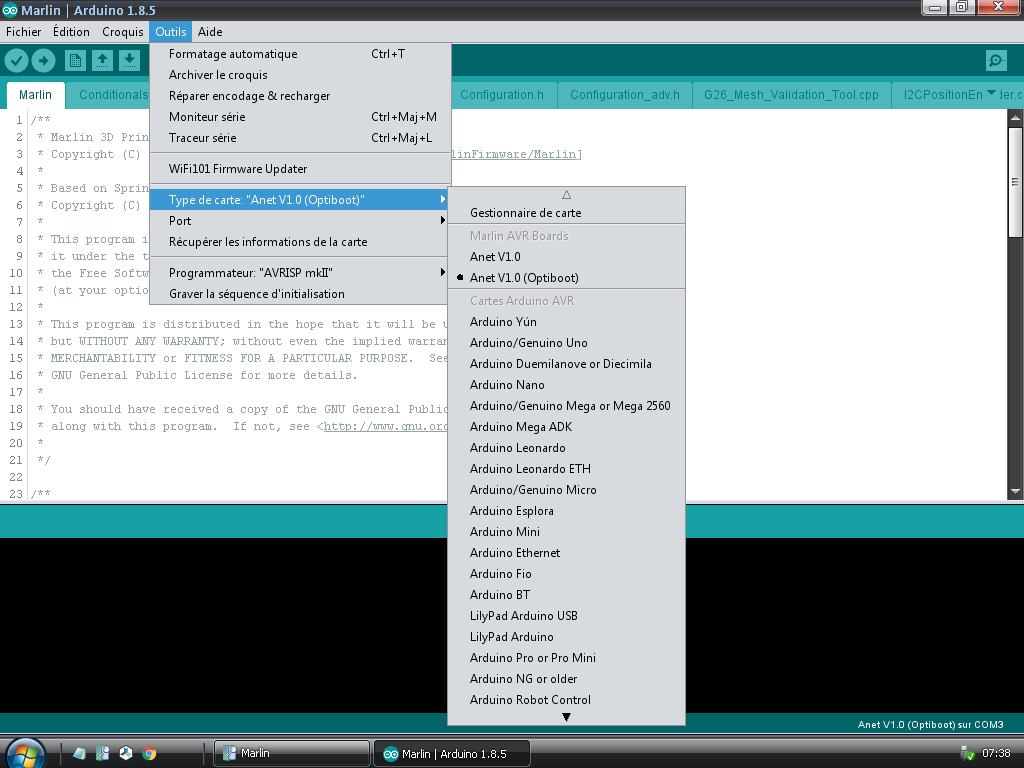
Task: Open the Serial Monitor magnifier icon
Action: tap(996, 61)
